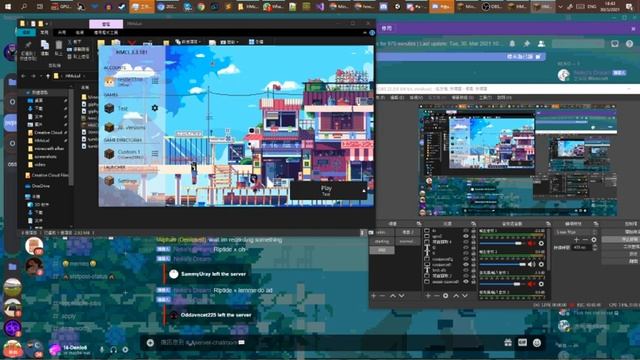Add a transition with the plus icon in OBS
Image resolution: width=640 pixels, height=360 pixels.
tap(576, 240)
